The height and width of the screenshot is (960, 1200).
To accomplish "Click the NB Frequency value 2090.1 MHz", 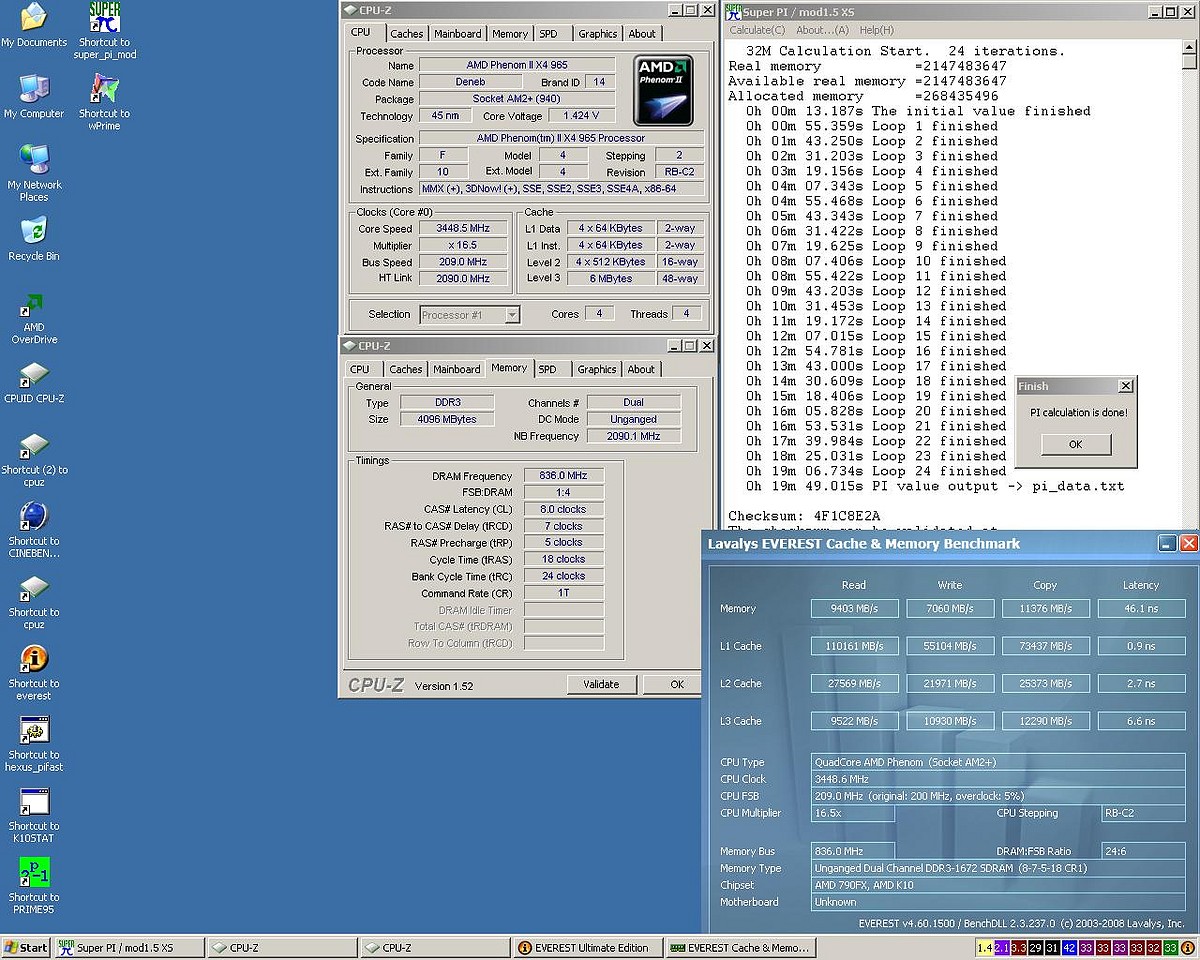I will pyautogui.click(x=634, y=436).
